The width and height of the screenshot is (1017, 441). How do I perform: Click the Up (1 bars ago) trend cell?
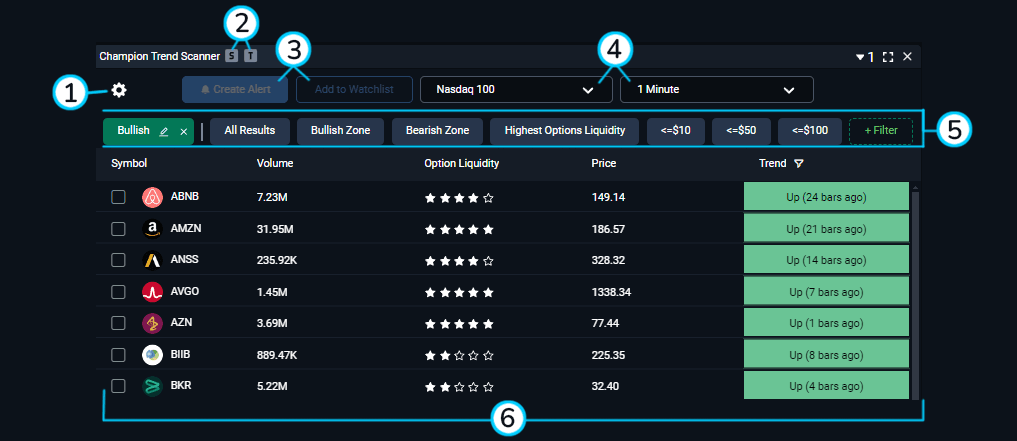point(826,322)
